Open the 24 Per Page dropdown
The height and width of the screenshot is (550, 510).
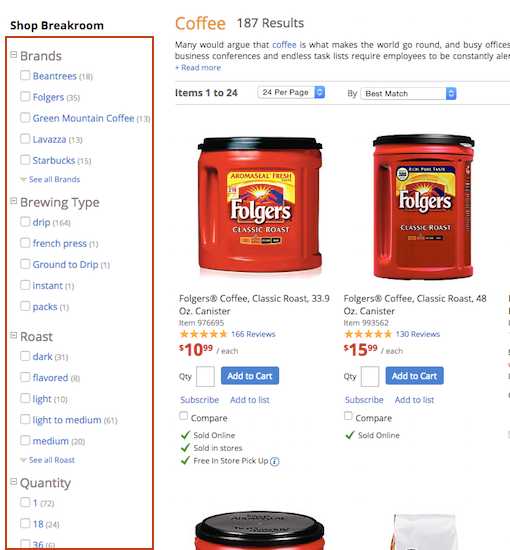click(x=291, y=92)
